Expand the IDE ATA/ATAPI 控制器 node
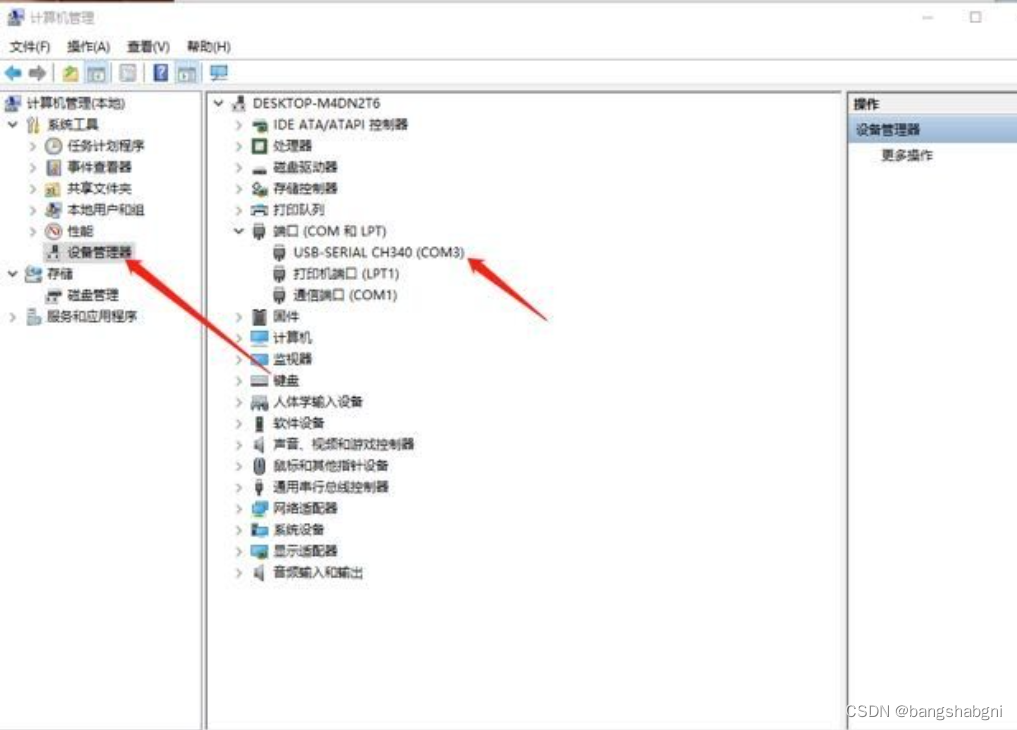Screen dimensions: 1017x730 [239, 124]
